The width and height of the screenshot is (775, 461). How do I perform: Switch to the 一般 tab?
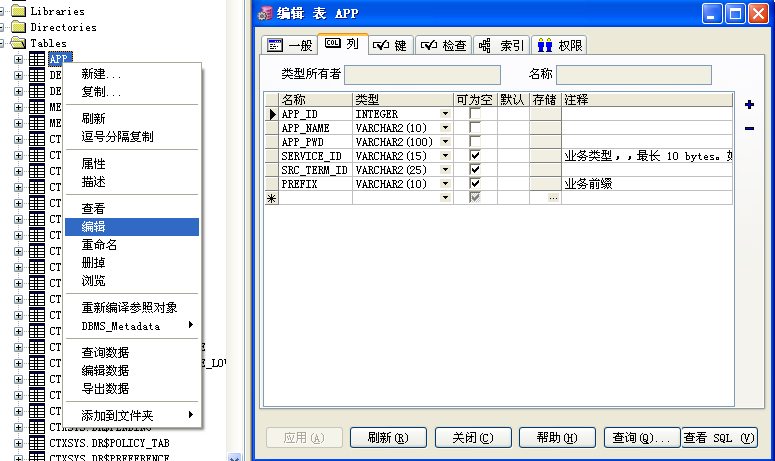coord(290,45)
